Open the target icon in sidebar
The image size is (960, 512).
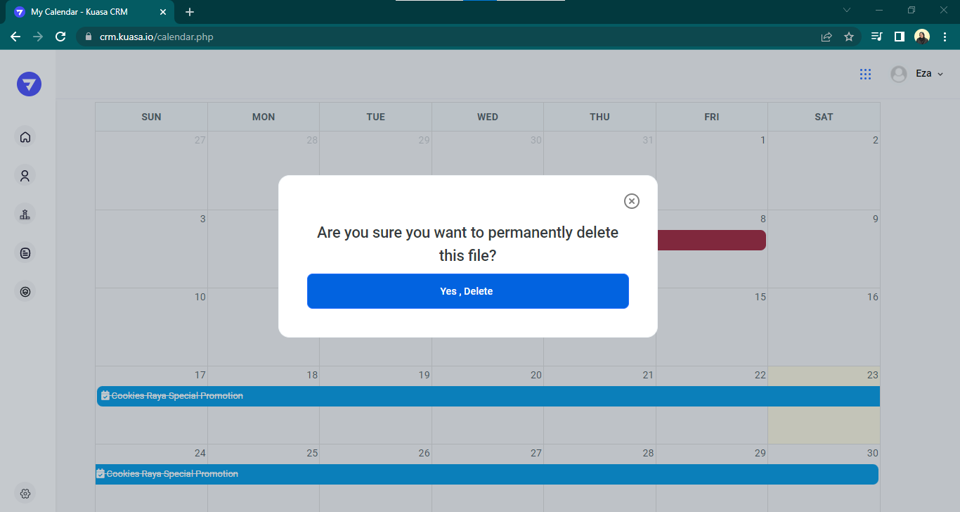pyautogui.click(x=26, y=292)
